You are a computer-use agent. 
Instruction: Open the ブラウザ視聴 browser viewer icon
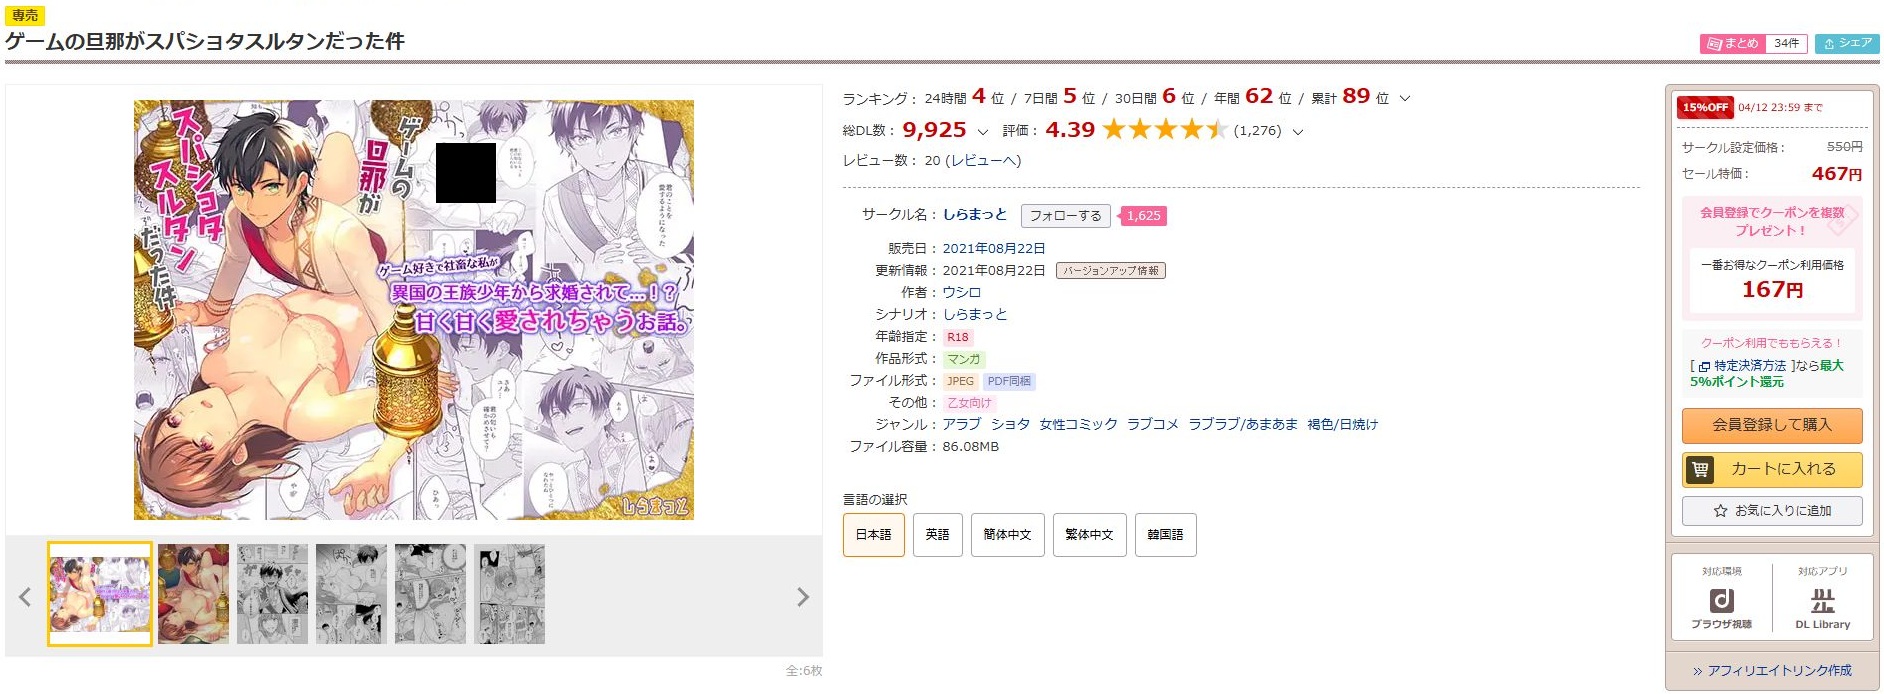(1721, 606)
